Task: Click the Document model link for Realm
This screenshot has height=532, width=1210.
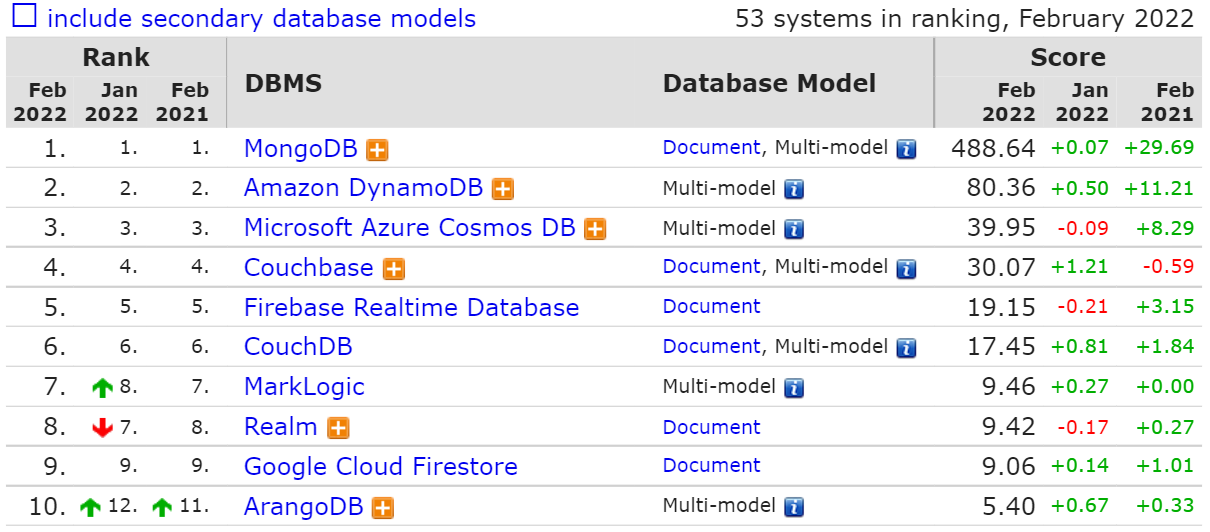Action: click(x=711, y=427)
